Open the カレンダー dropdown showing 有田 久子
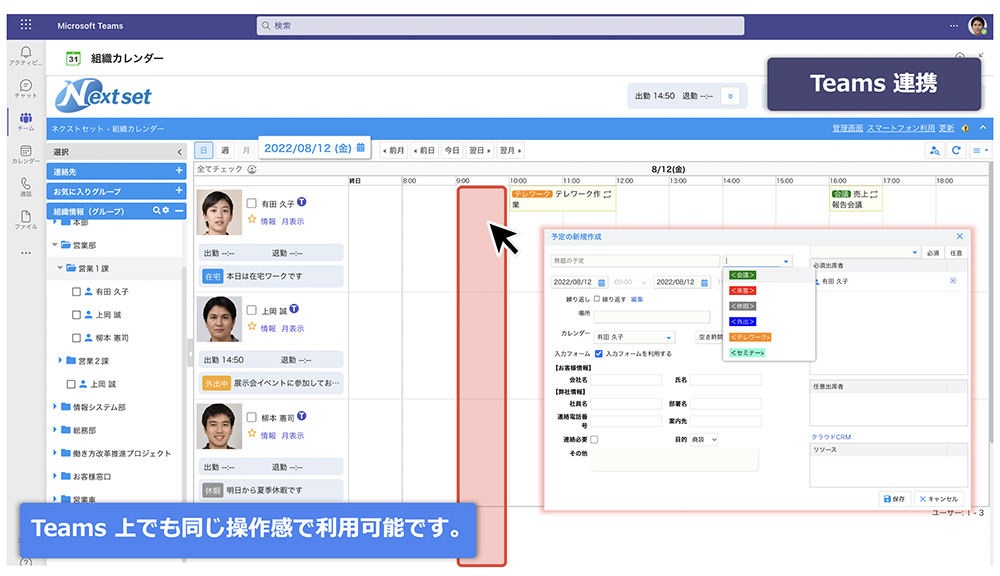The height and width of the screenshot is (576, 1000). 634,337
